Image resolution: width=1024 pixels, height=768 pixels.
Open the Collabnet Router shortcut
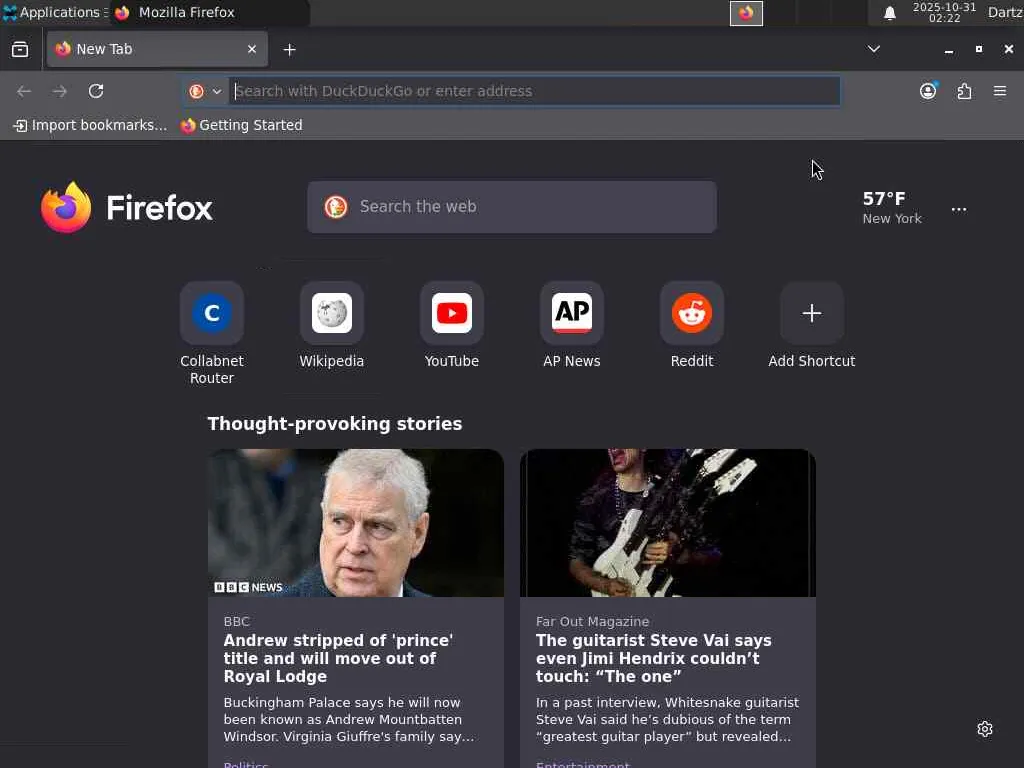coord(212,333)
